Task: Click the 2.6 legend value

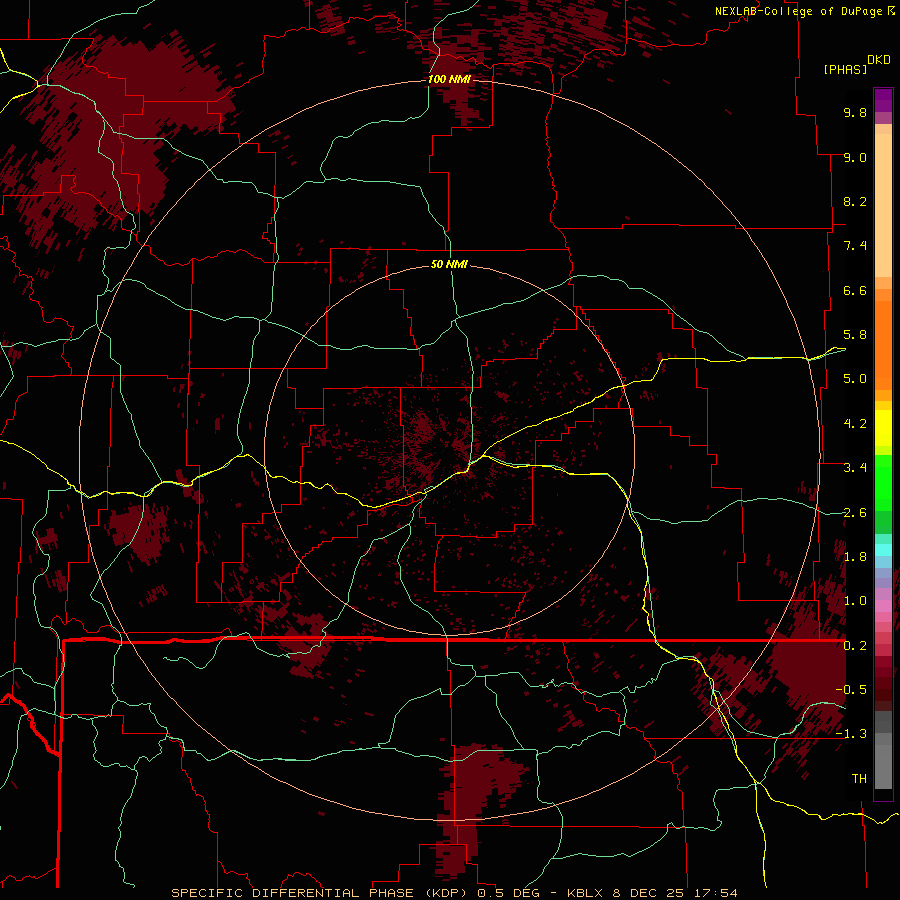Action: [x=855, y=513]
